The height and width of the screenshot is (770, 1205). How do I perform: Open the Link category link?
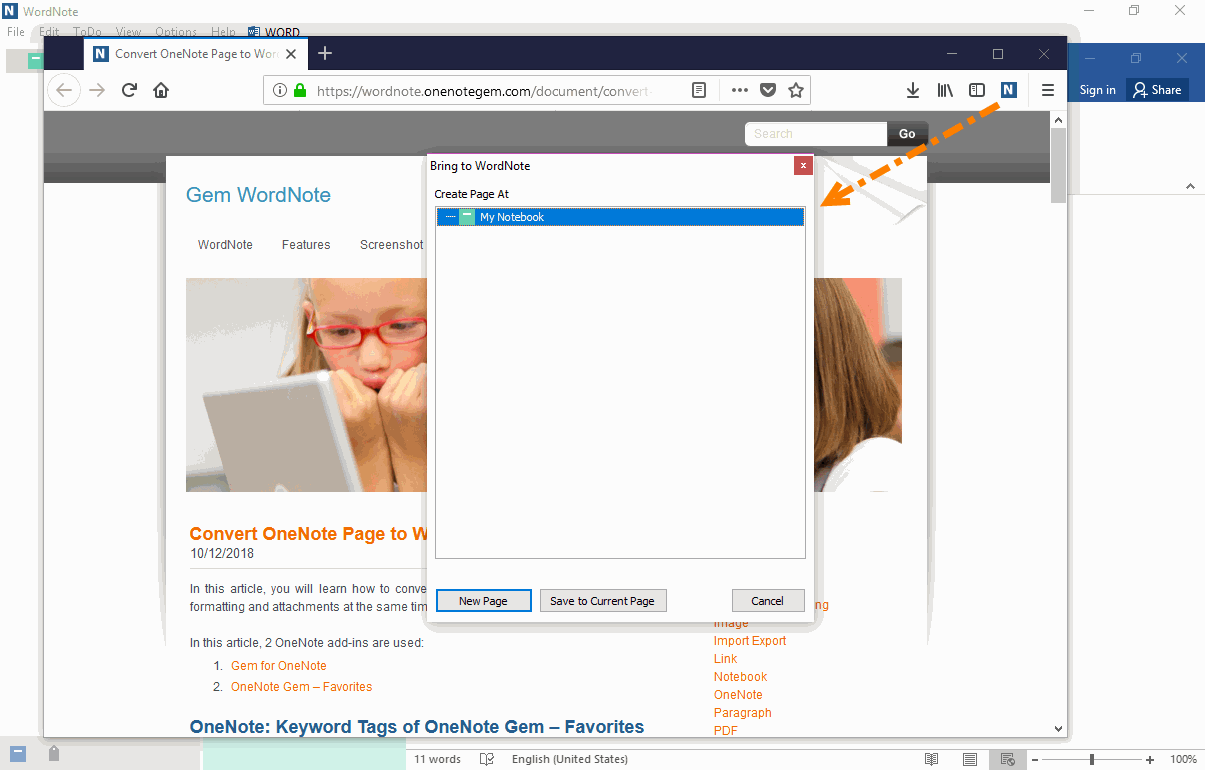pos(725,659)
